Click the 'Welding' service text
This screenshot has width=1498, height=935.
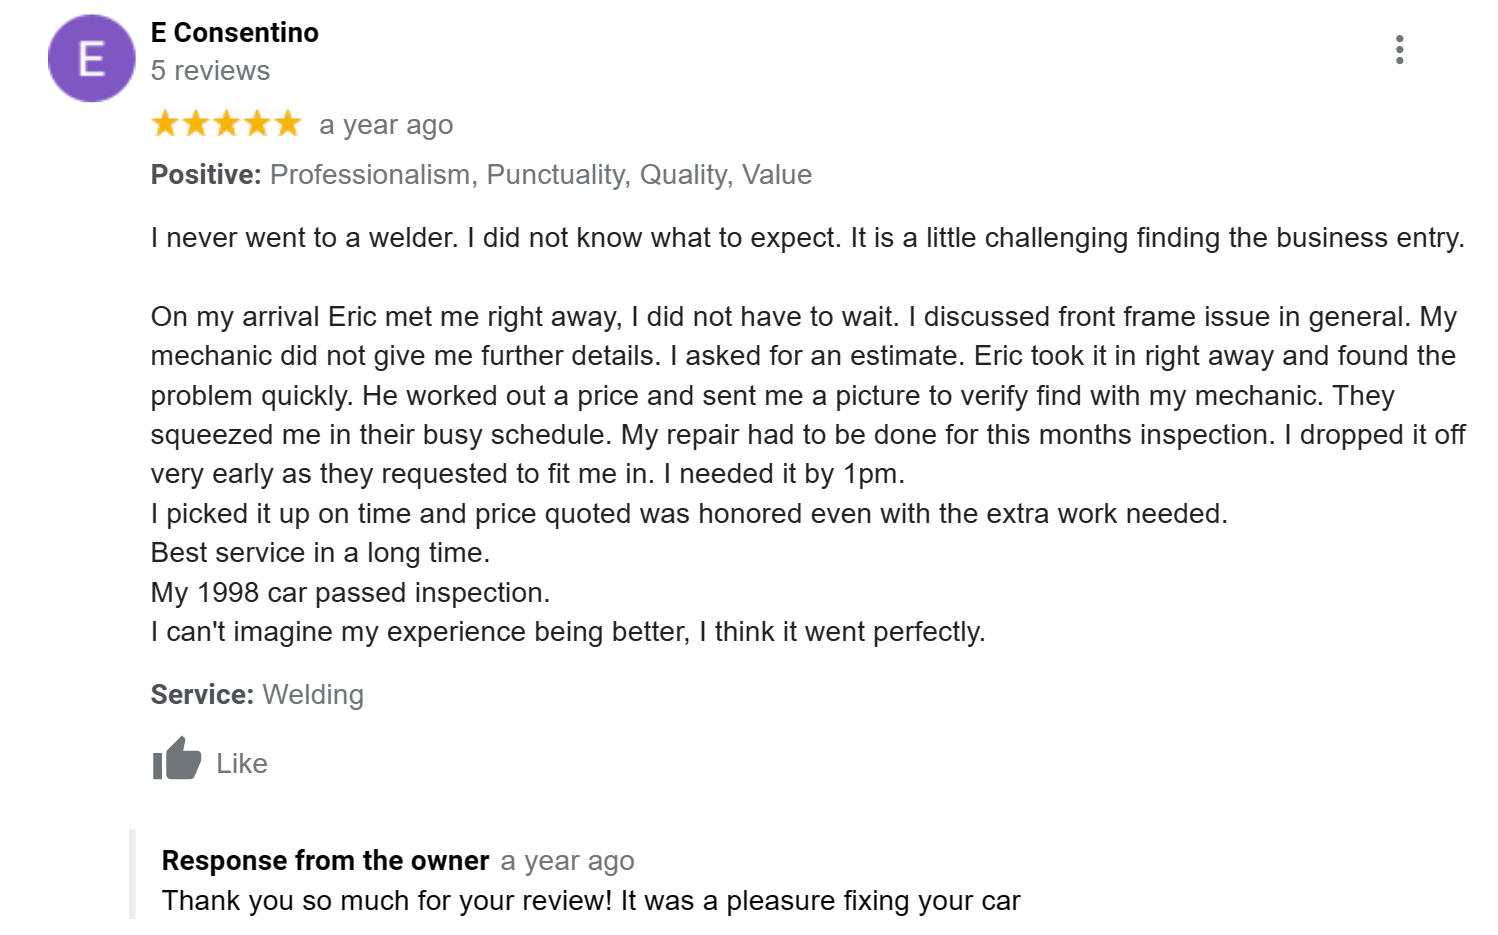click(x=313, y=695)
